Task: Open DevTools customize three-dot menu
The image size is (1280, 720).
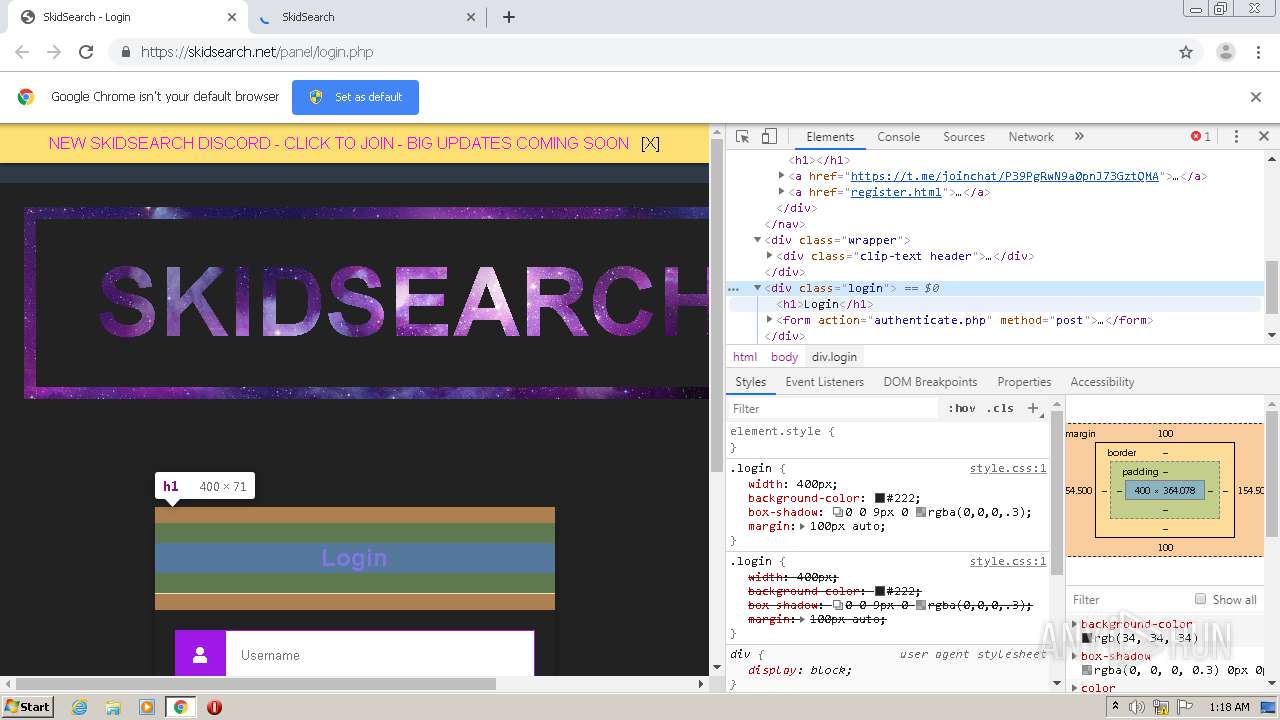Action: (1236, 137)
